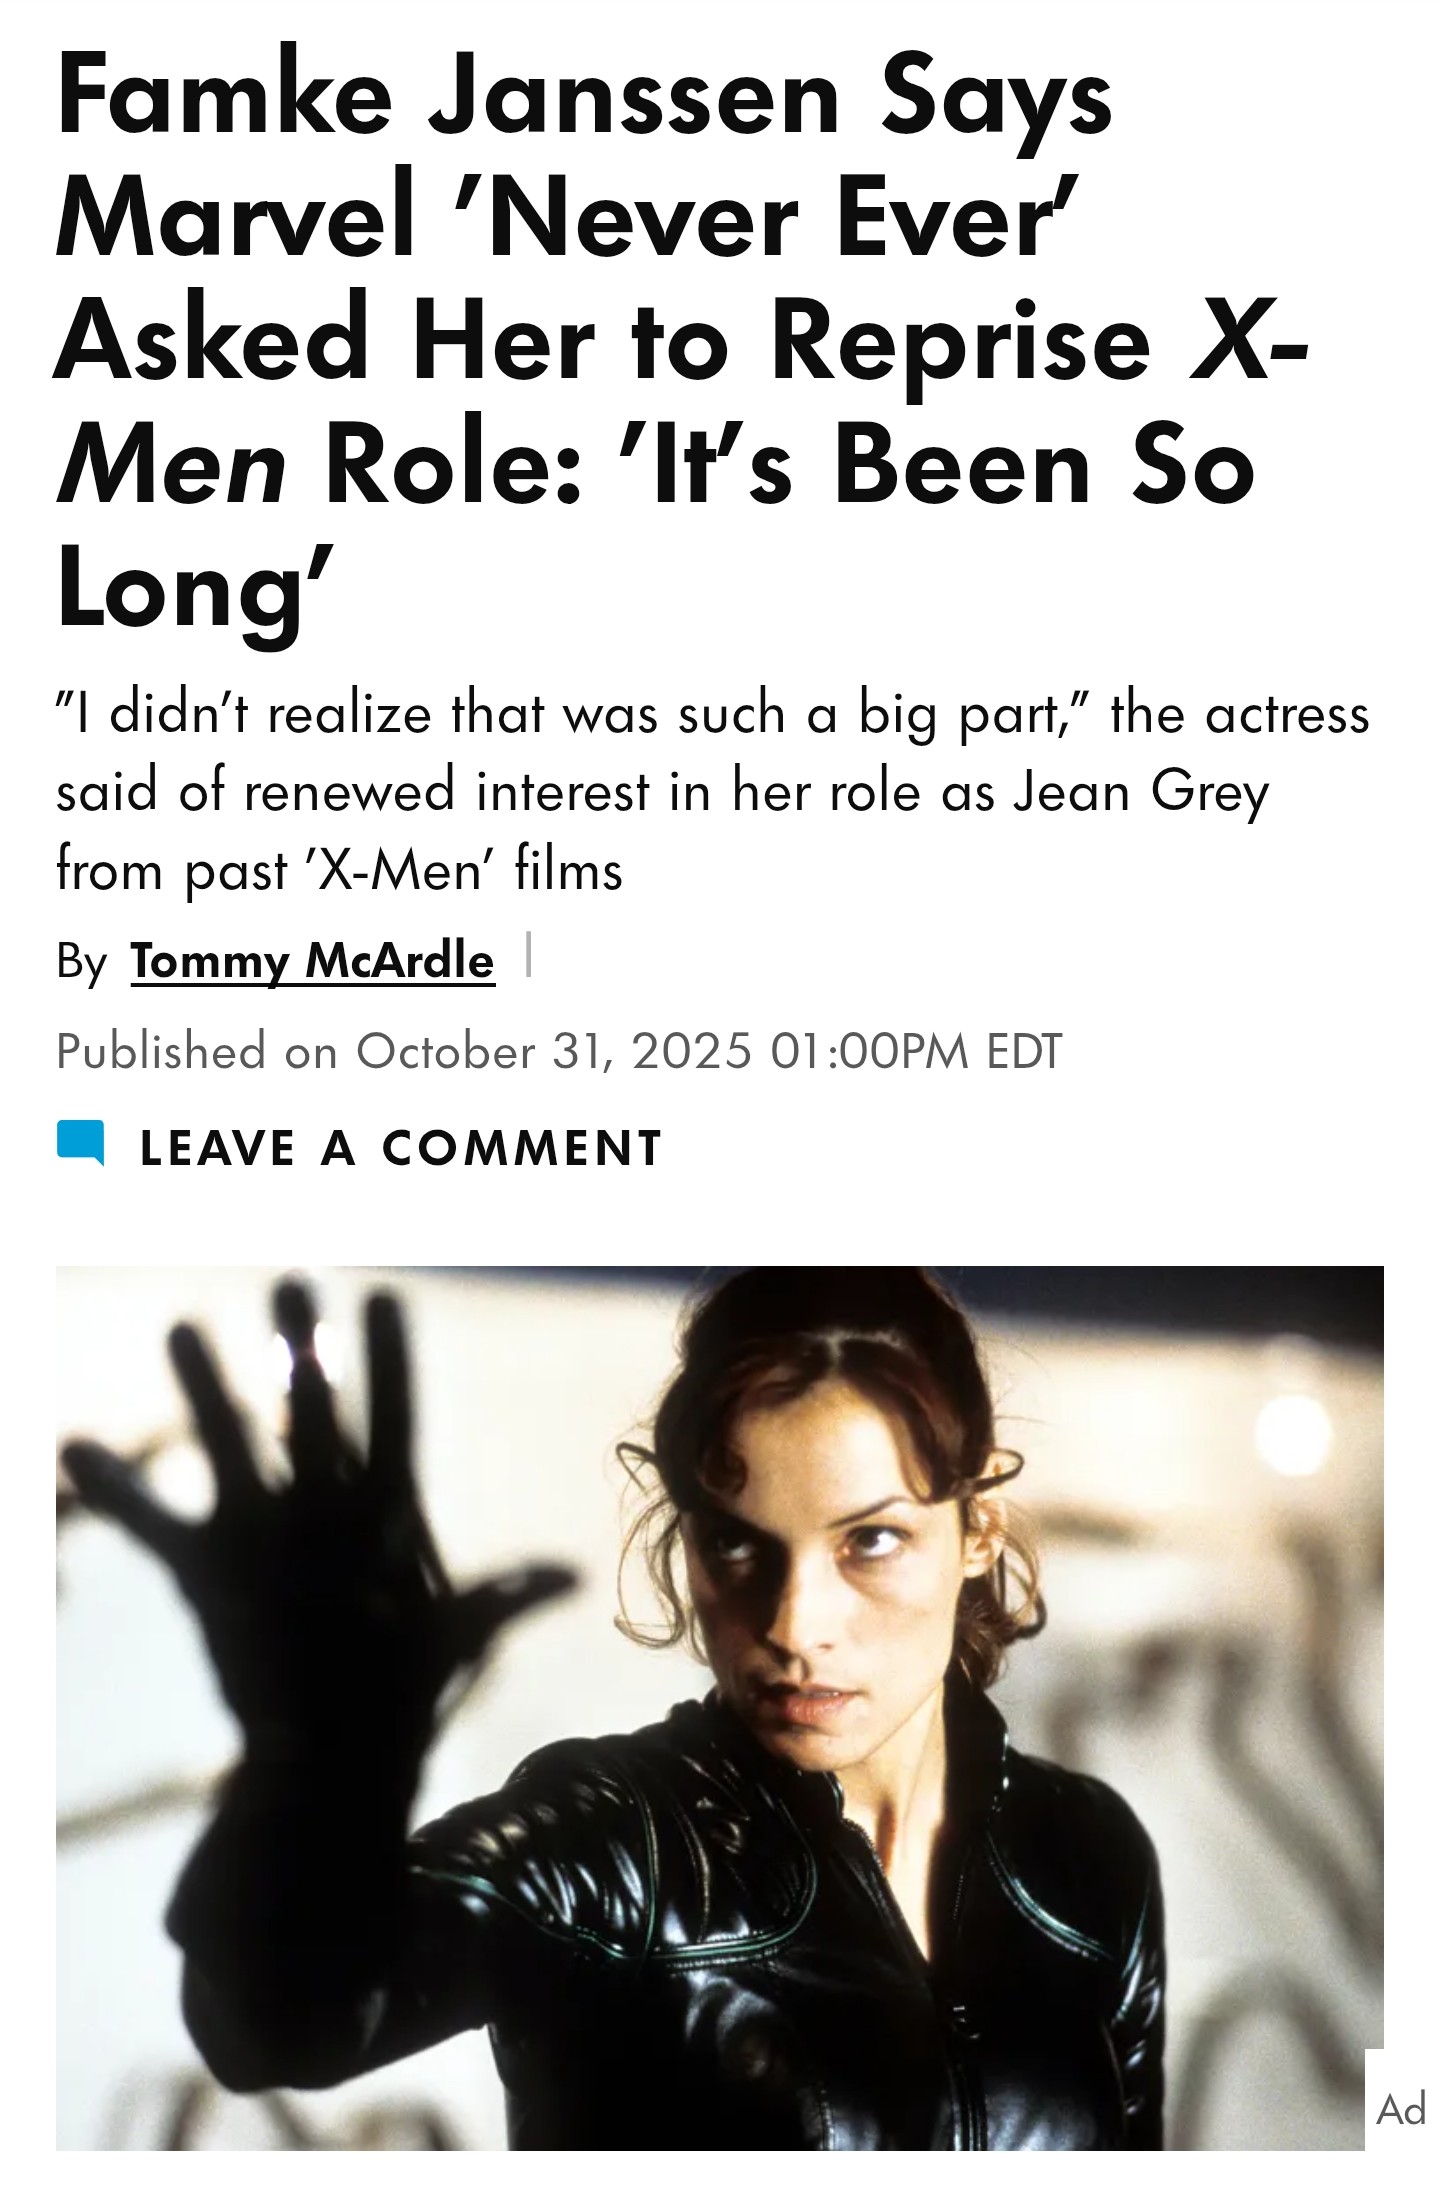The width and height of the screenshot is (1440, 2190).
Task: Click the '01:00PM EDT' time text
Action: [x=916, y=1051]
